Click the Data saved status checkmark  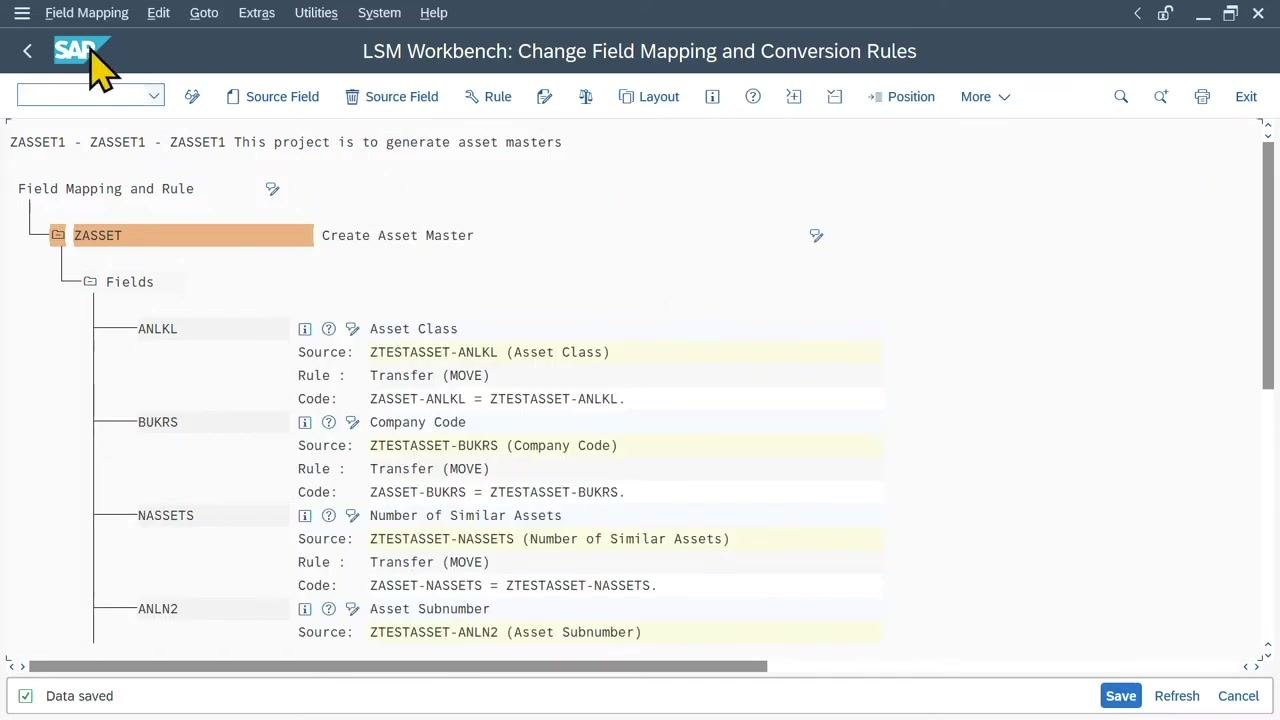[26, 696]
